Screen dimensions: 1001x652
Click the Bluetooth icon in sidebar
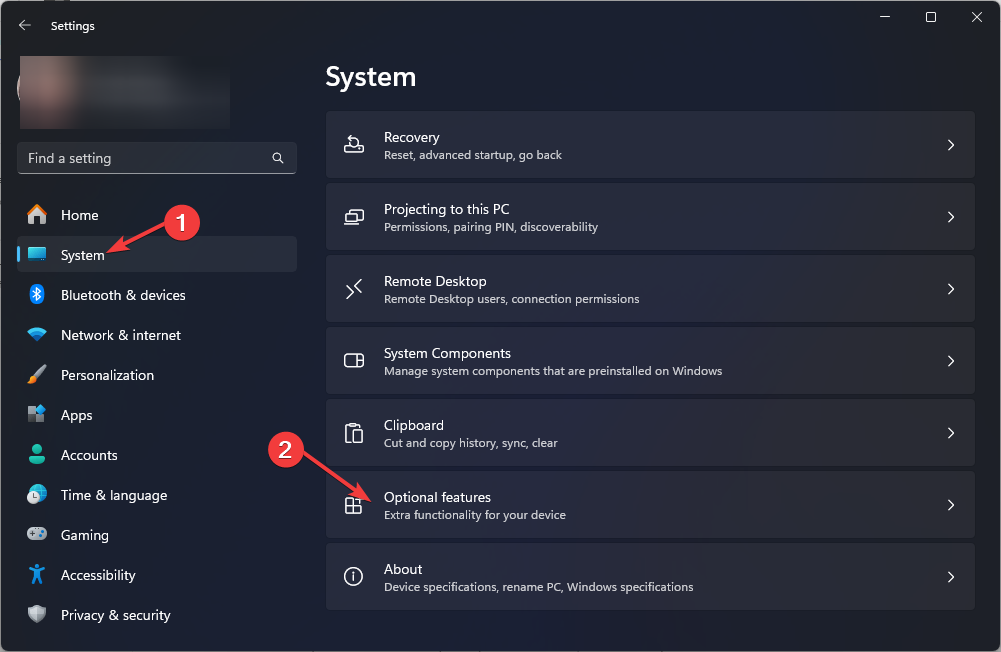(37, 295)
